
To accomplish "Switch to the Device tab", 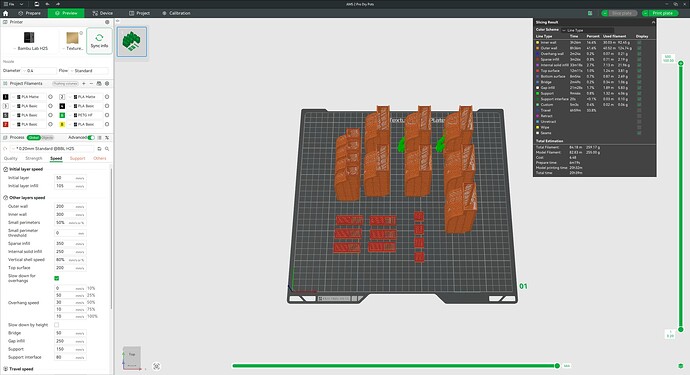I will (x=103, y=13).
